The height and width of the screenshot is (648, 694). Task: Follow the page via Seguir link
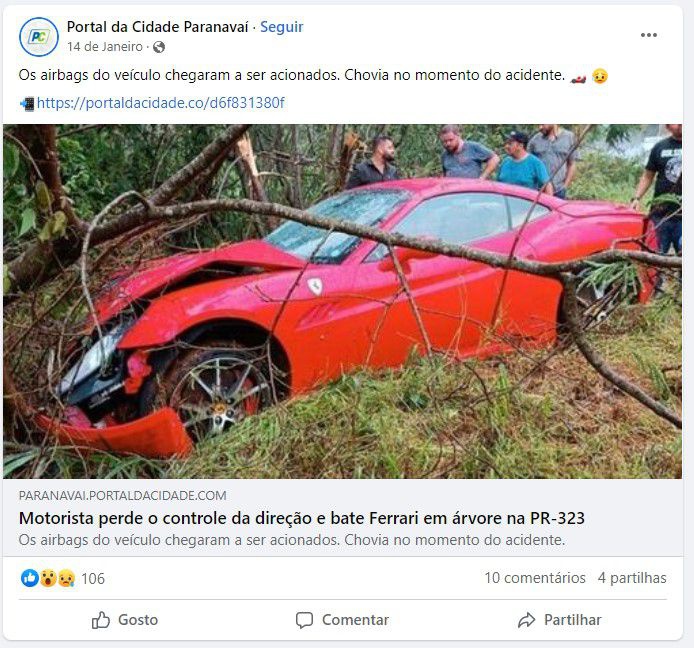281,27
